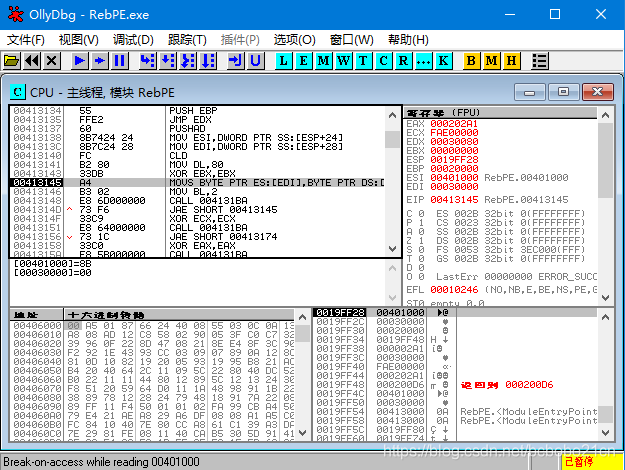This screenshot has height=470, width=625.
Task: Toggle the Z flag bit
Action: click(421, 240)
